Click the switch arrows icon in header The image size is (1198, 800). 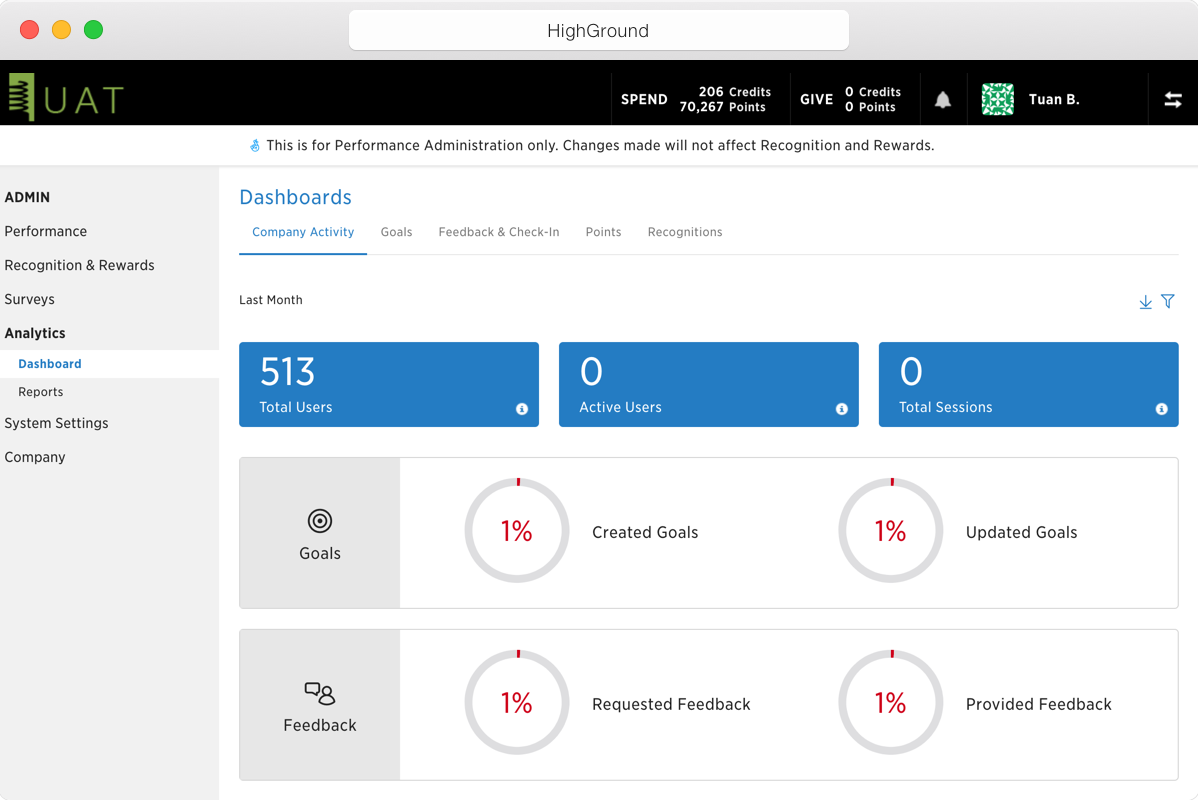(1173, 100)
